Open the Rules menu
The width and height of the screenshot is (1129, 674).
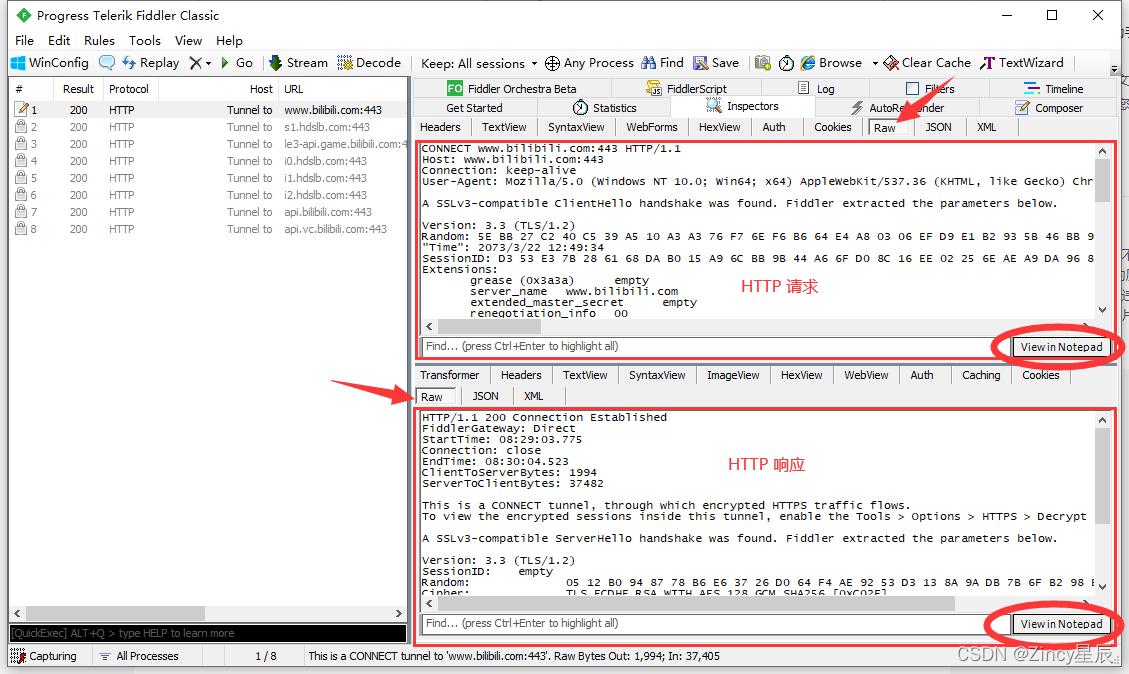click(99, 40)
